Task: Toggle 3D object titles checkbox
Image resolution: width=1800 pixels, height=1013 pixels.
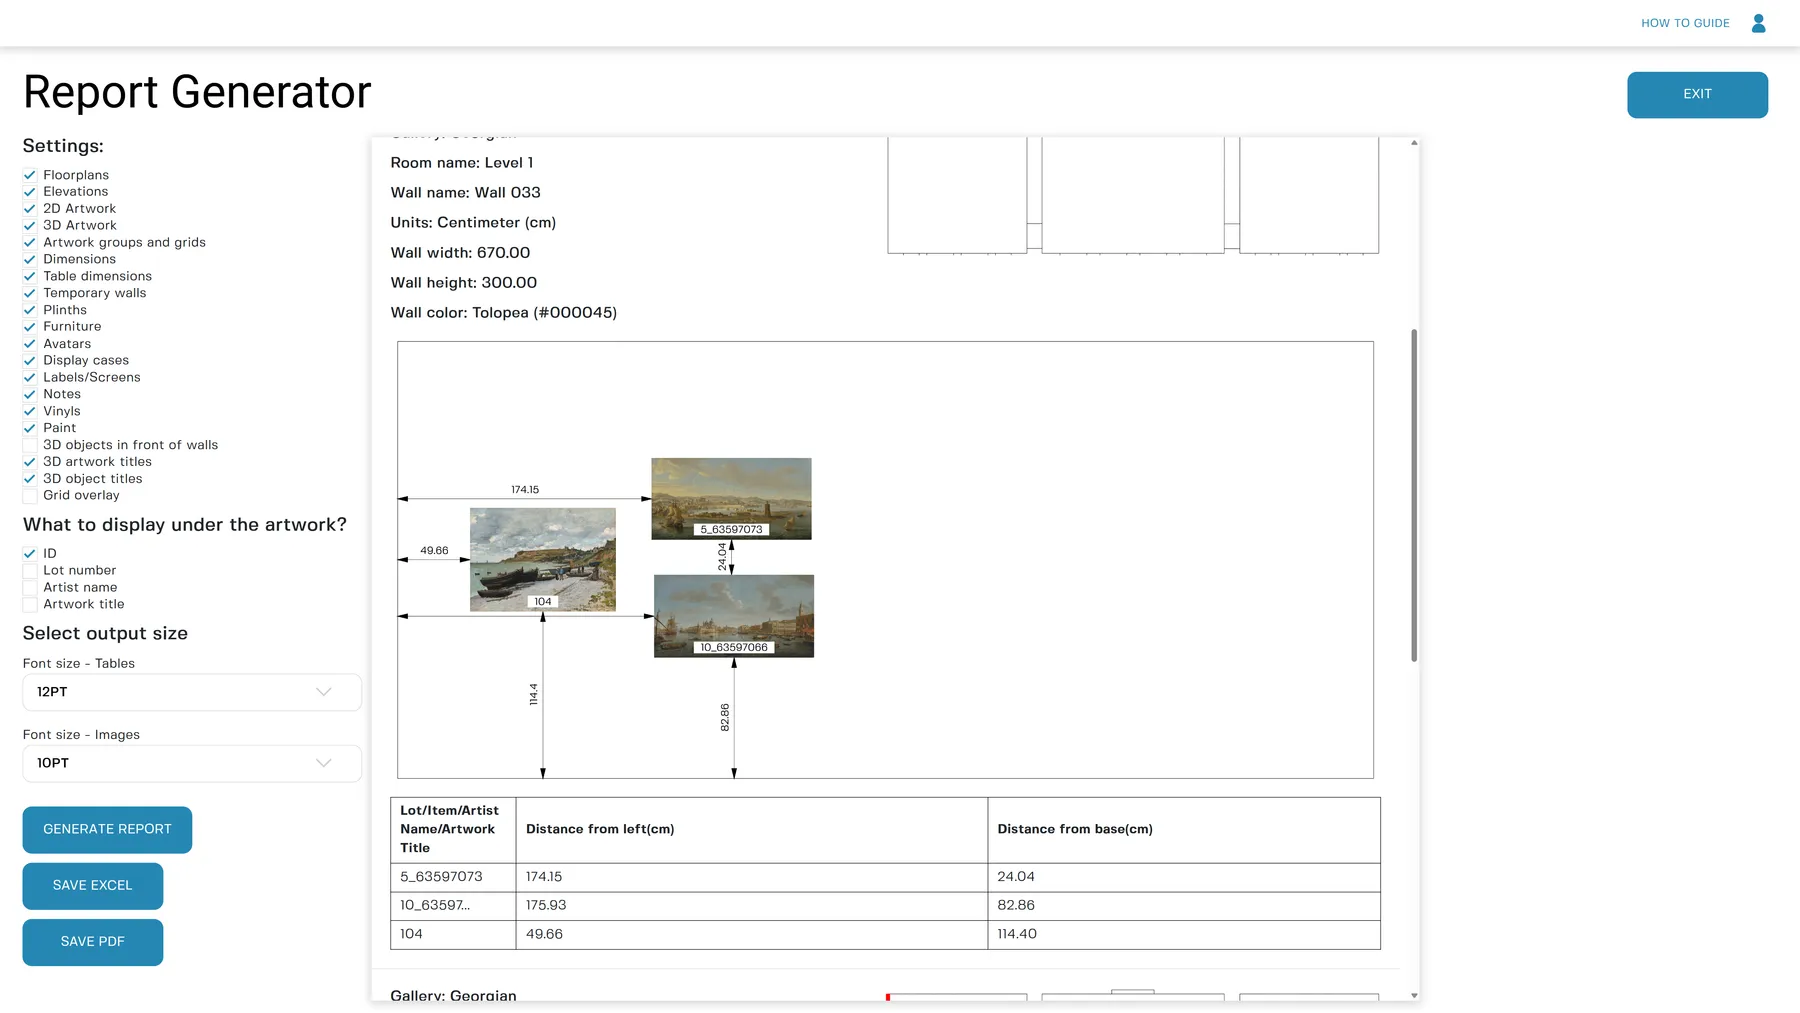Action: (x=30, y=479)
